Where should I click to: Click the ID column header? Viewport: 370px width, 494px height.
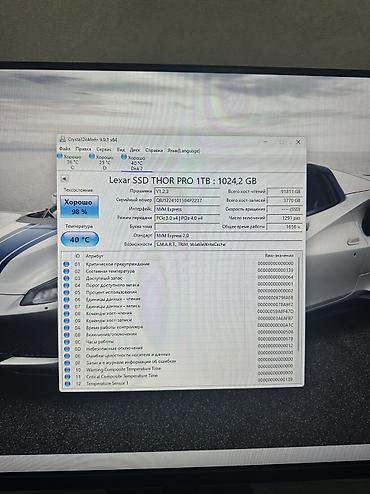78,256
